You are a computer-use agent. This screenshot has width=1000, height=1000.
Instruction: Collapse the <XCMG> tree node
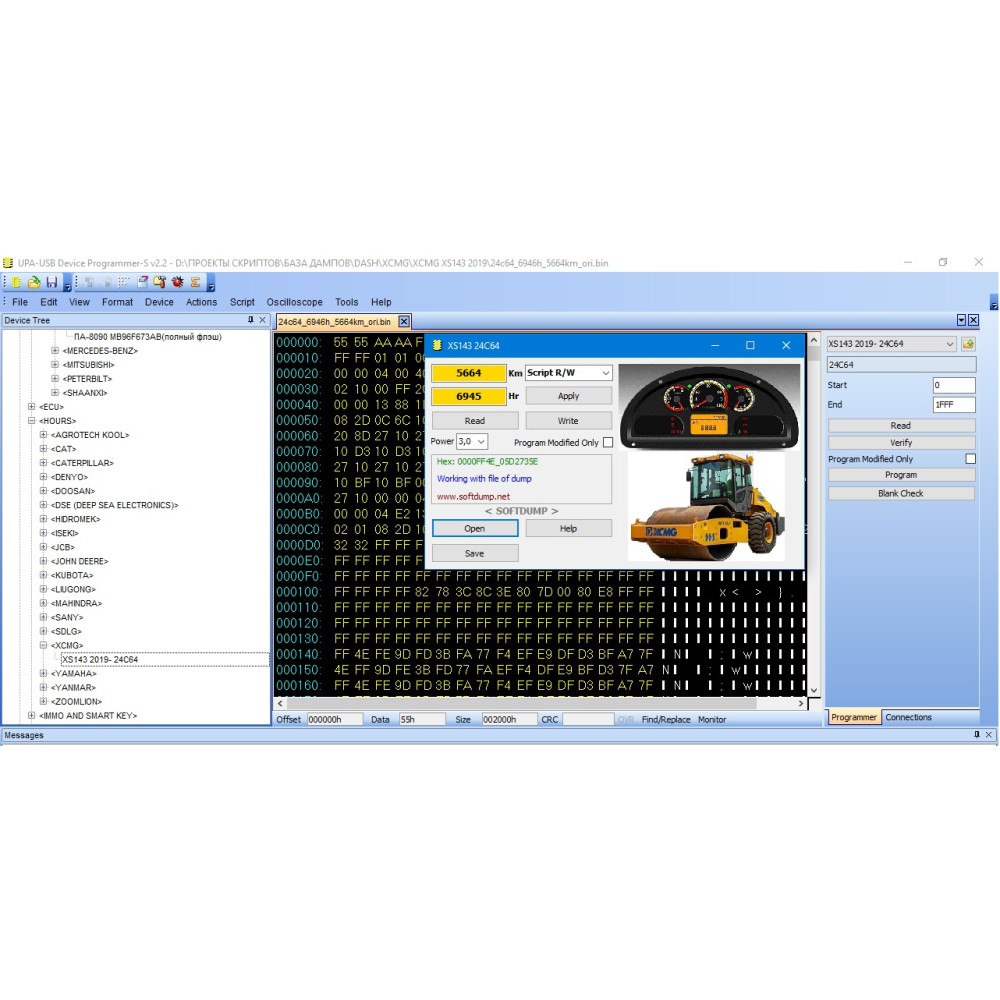pos(43,645)
